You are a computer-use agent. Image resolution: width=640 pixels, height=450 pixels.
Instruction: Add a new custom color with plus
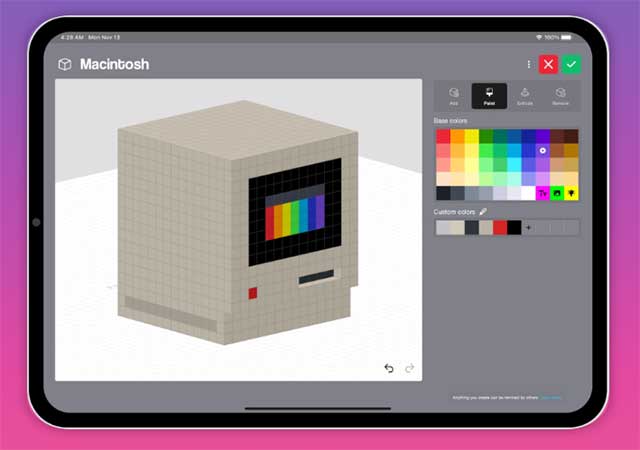point(528,227)
